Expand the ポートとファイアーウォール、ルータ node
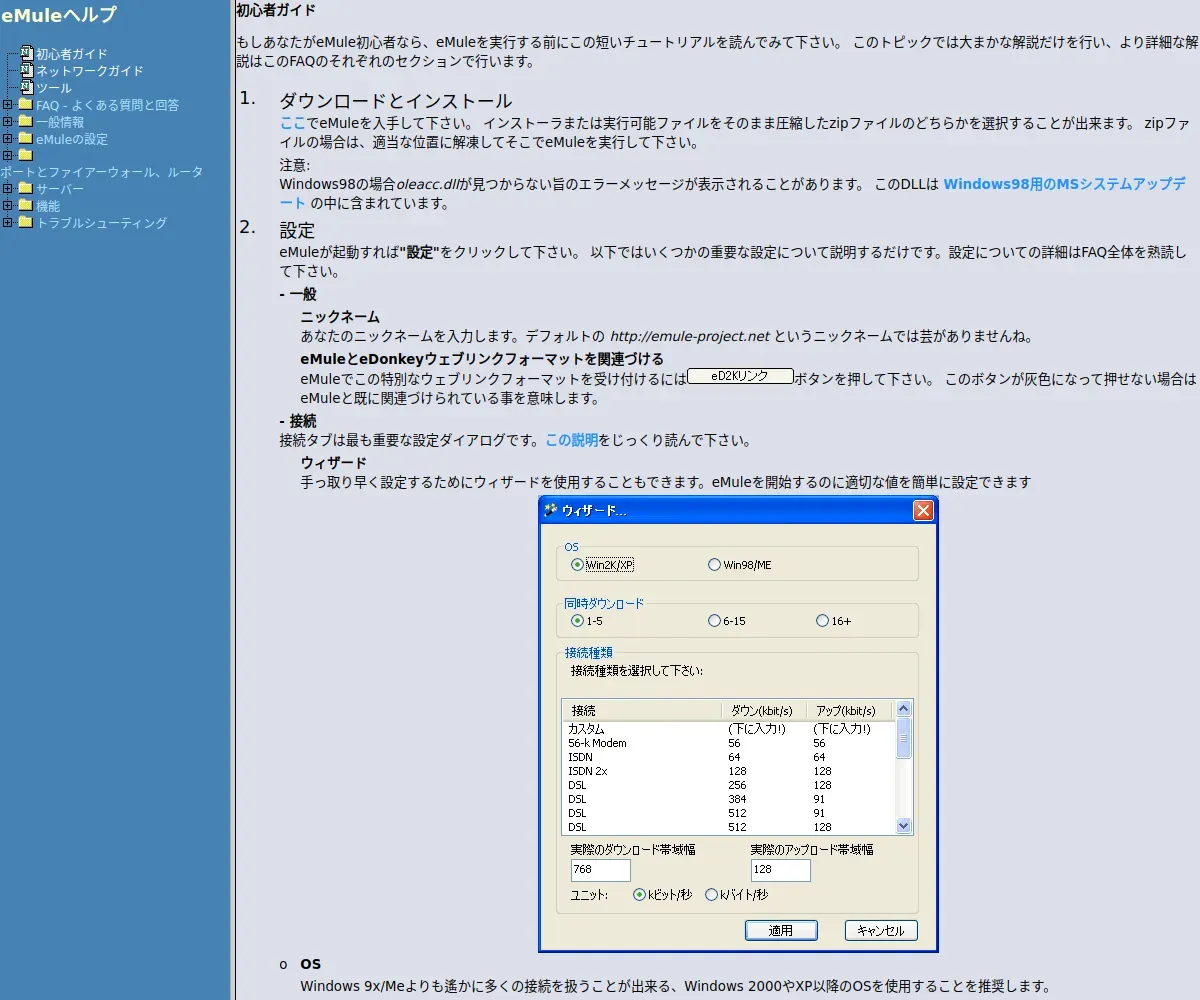 (8, 155)
